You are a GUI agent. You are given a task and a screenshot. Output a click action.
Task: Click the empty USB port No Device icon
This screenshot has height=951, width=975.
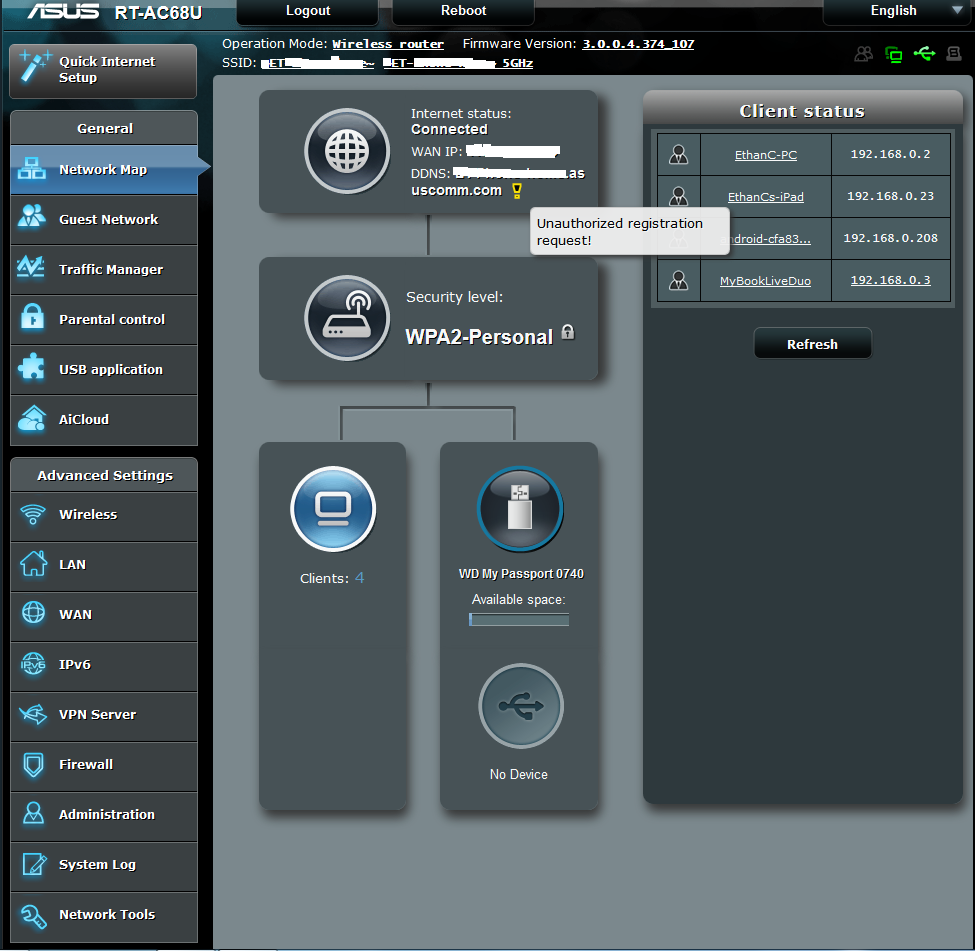point(520,706)
